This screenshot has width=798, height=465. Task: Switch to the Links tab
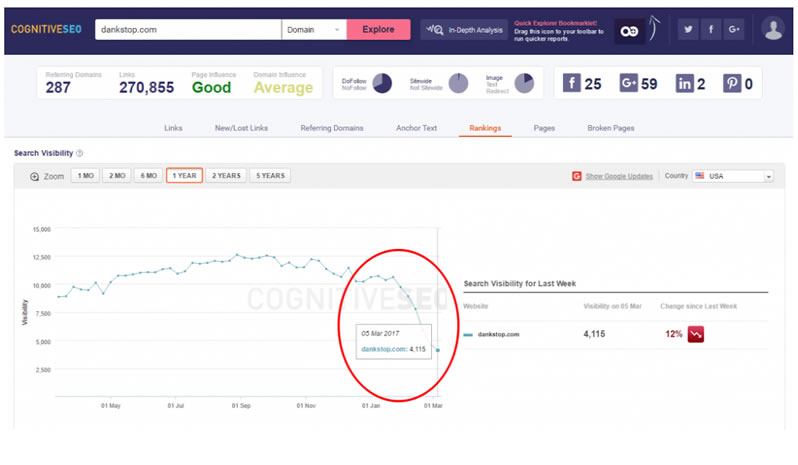click(x=173, y=128)
